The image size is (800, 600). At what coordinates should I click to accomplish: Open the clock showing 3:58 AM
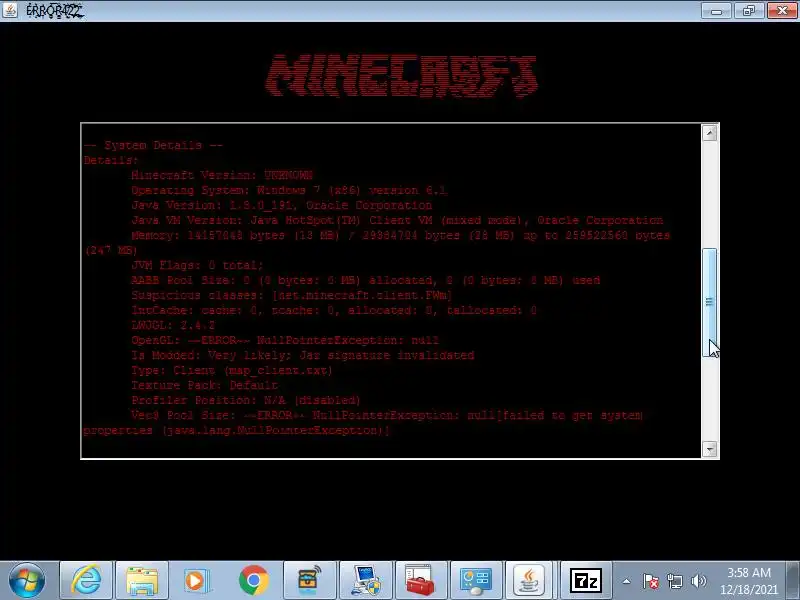point(748,581)
